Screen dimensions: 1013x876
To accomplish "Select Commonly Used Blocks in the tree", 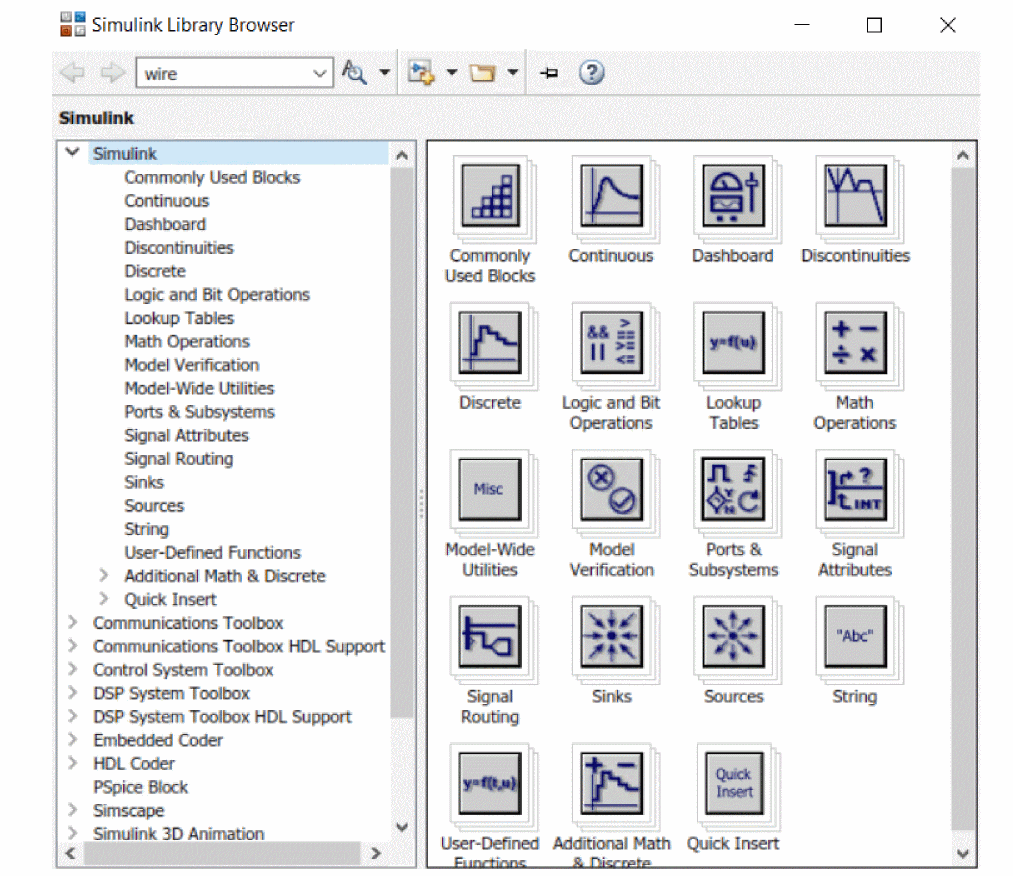I will [x=212, y=177].
